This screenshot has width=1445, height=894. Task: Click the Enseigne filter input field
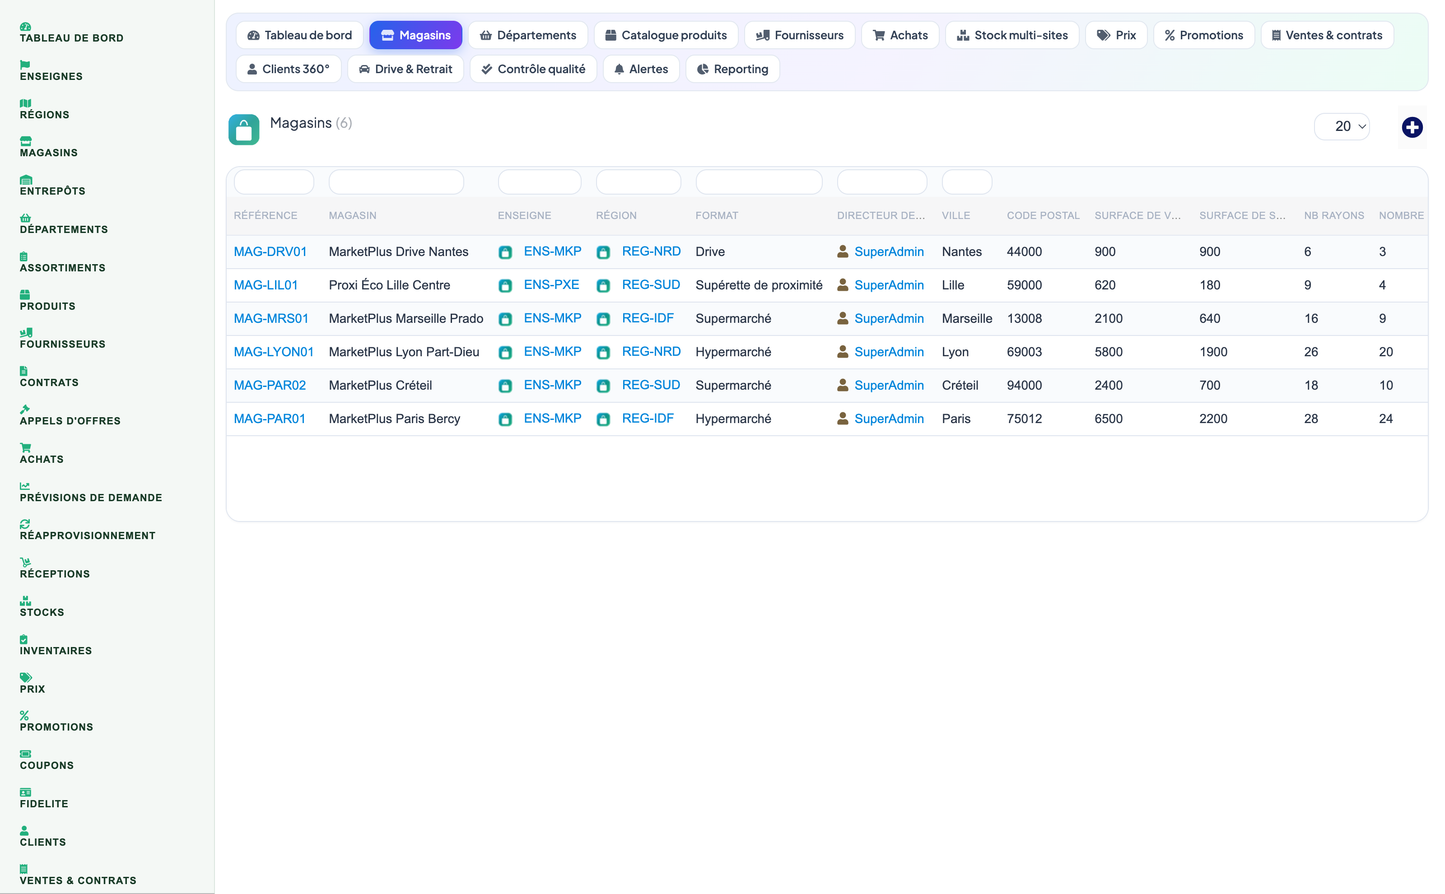click(x=539, y=182)
